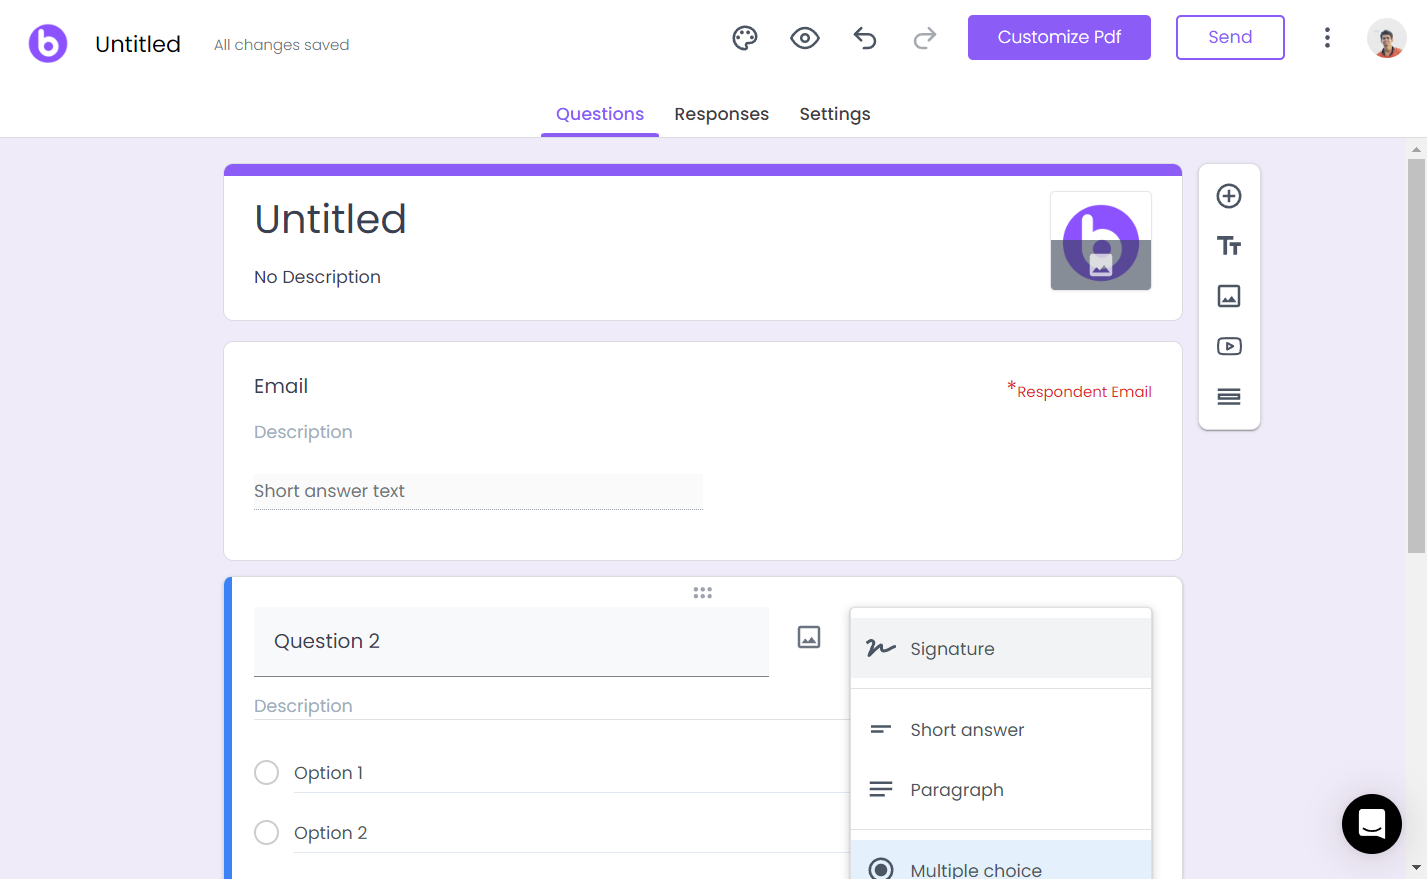Select the Option 1 radio button
The width and height of the screenshot is (1427, 879).
[x=266, y=773]
